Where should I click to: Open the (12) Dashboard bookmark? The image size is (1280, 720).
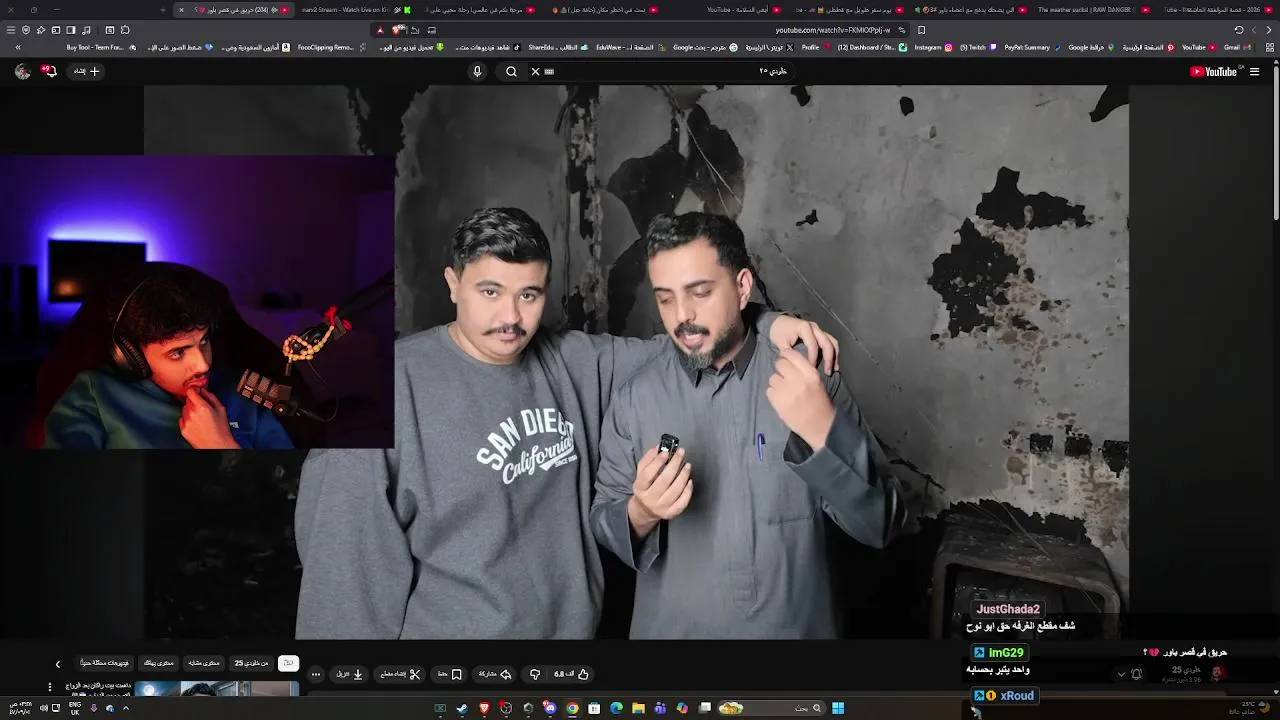[x=873, y=47]
